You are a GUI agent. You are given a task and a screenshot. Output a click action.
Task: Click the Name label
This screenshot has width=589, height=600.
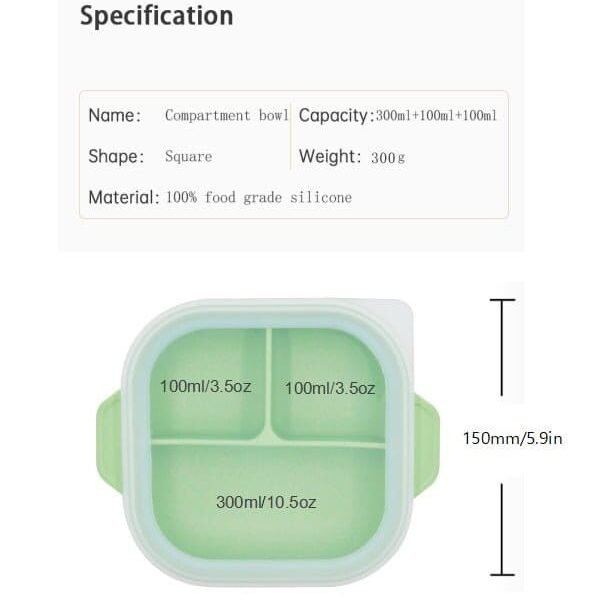click(115, 115)
